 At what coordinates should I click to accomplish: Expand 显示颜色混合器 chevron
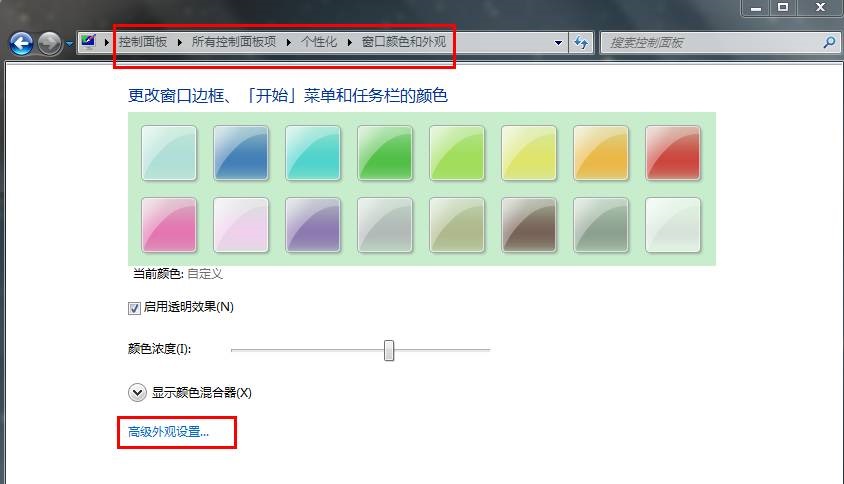click(137, 392)
